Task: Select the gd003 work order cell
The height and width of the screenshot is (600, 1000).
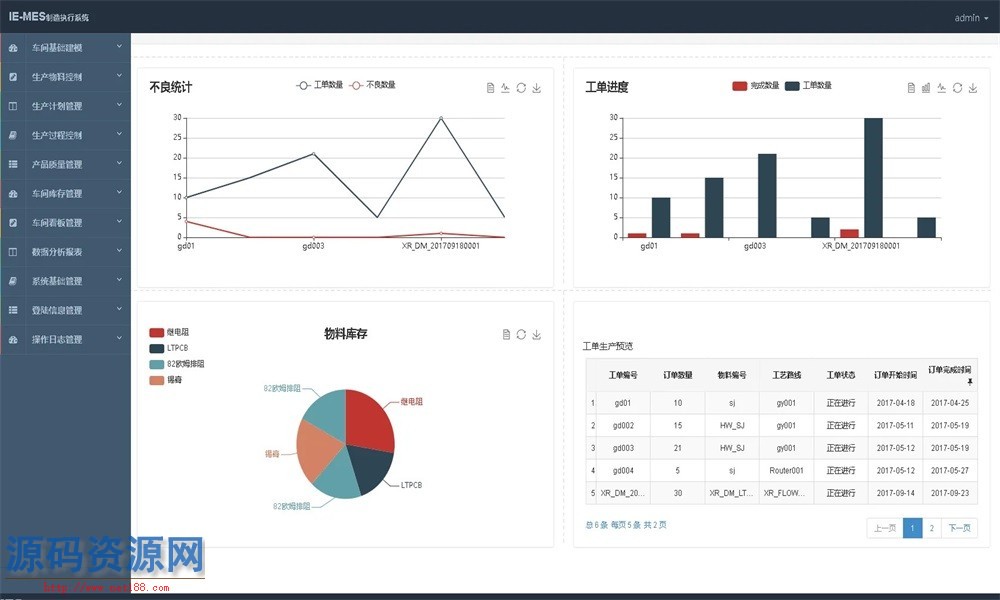Action: click(x=623, y=448)
